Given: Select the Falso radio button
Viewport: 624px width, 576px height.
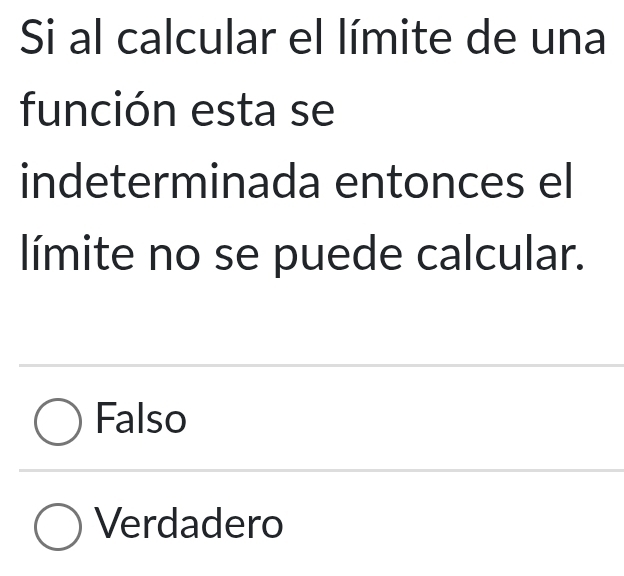Looking at the screenshot, I should click(x=58, y=422).
